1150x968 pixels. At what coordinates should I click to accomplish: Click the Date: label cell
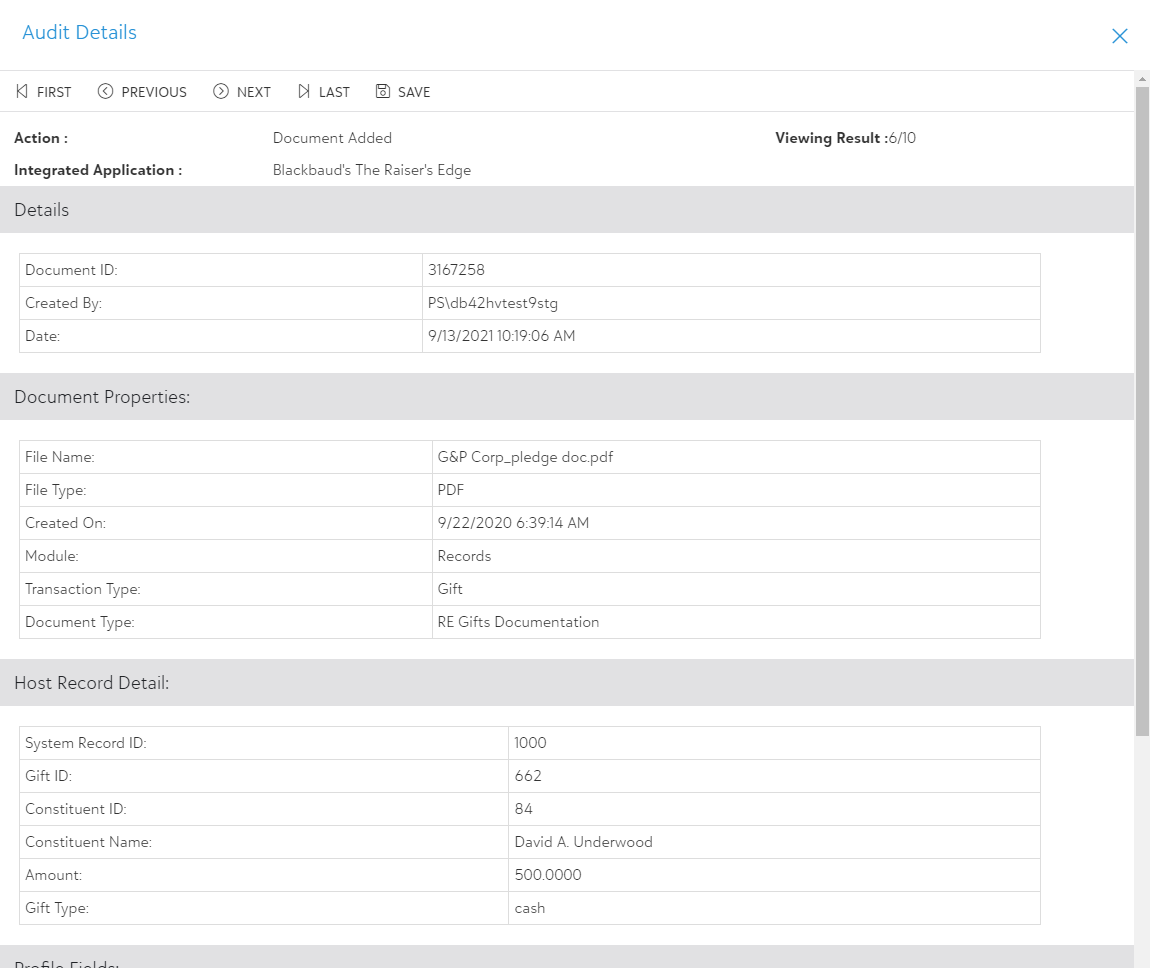tap(221, 336)
